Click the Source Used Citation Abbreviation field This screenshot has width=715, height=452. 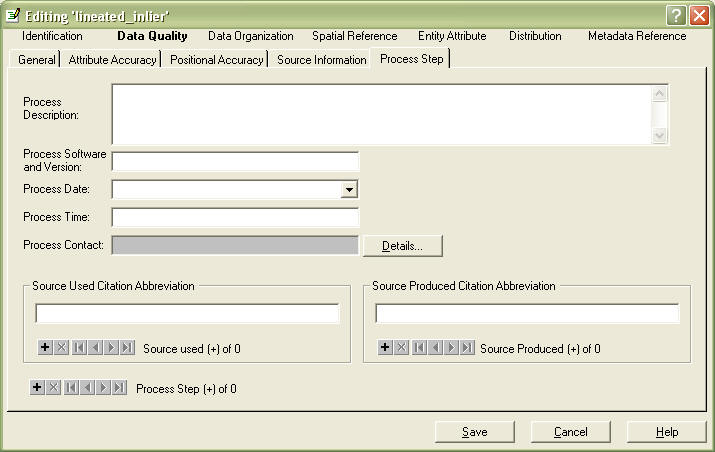(187, 314)
